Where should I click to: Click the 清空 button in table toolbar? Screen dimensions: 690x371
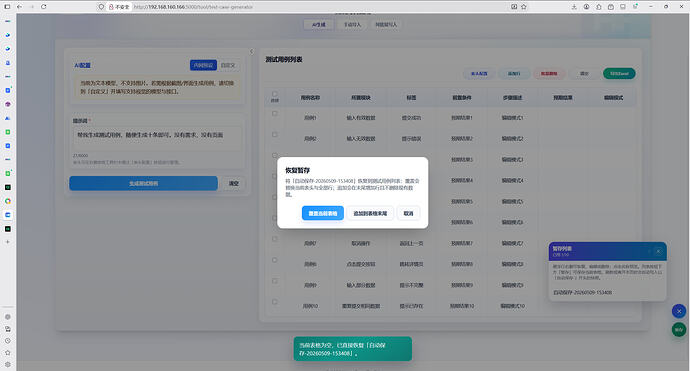tap(584, 73)
